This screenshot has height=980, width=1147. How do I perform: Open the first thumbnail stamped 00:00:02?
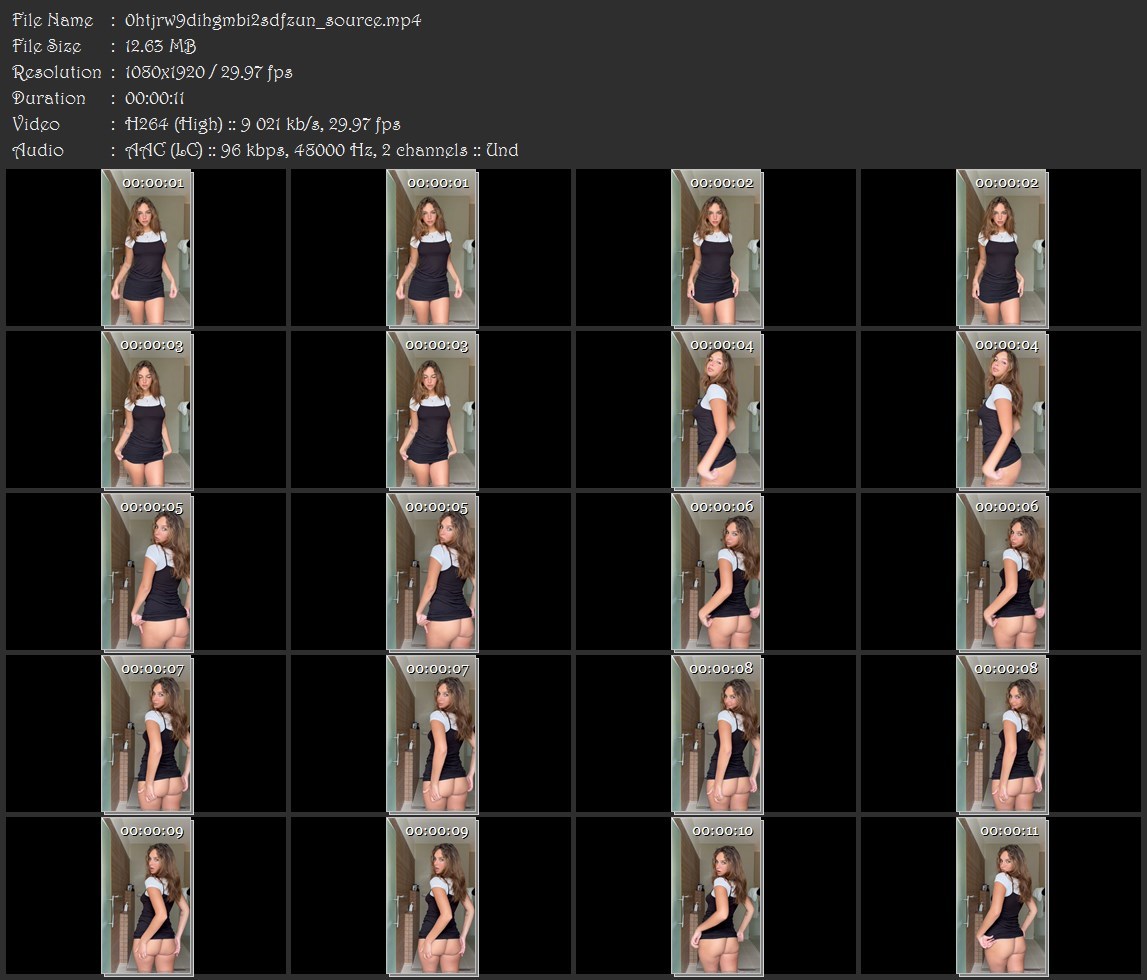(x=717, y=248)
